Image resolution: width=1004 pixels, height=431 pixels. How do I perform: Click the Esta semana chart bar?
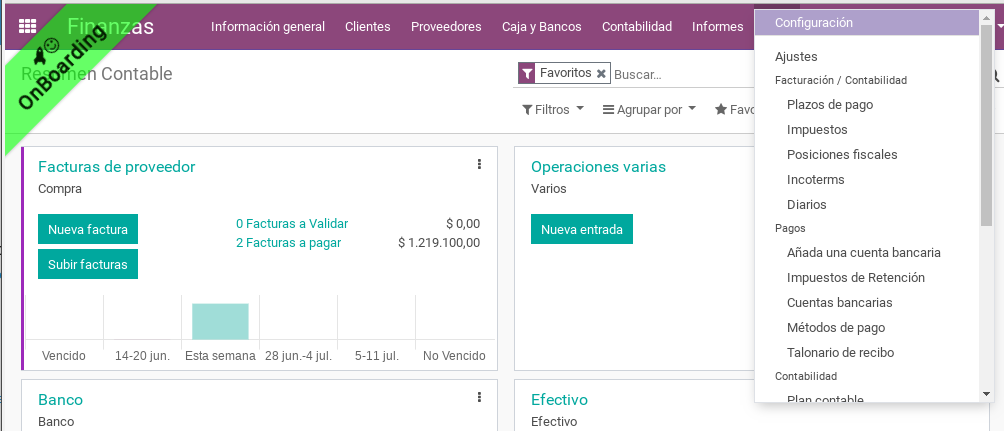coord(220,321)
